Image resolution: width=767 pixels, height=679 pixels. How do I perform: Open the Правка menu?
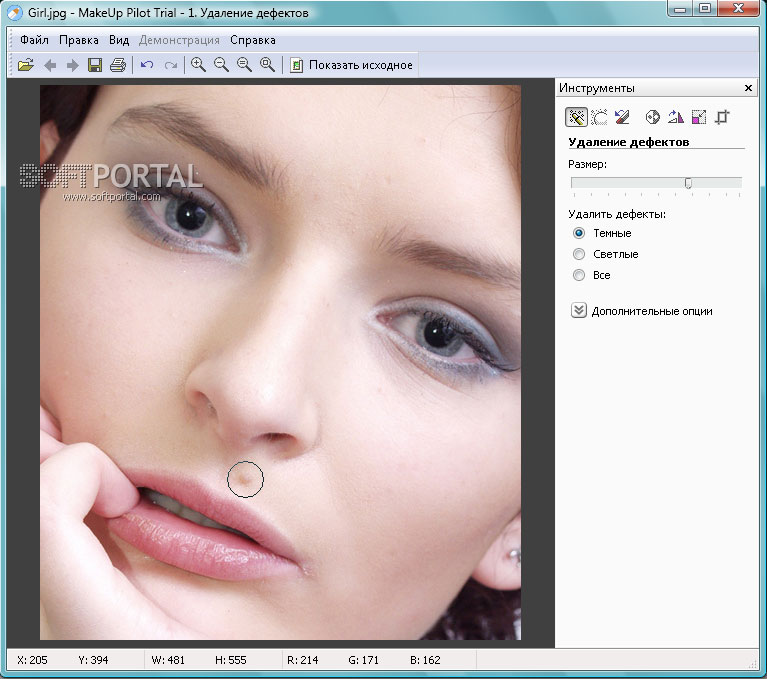click(78, 40)
